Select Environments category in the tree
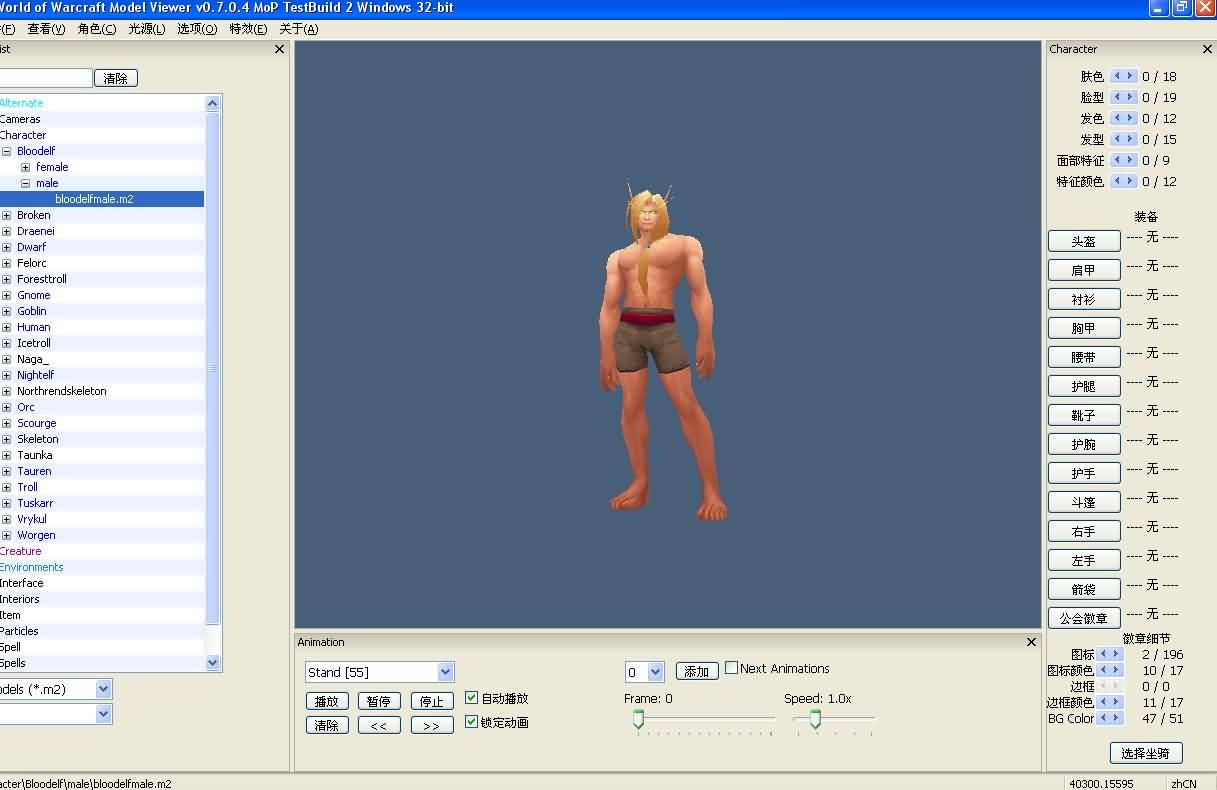 31,567
